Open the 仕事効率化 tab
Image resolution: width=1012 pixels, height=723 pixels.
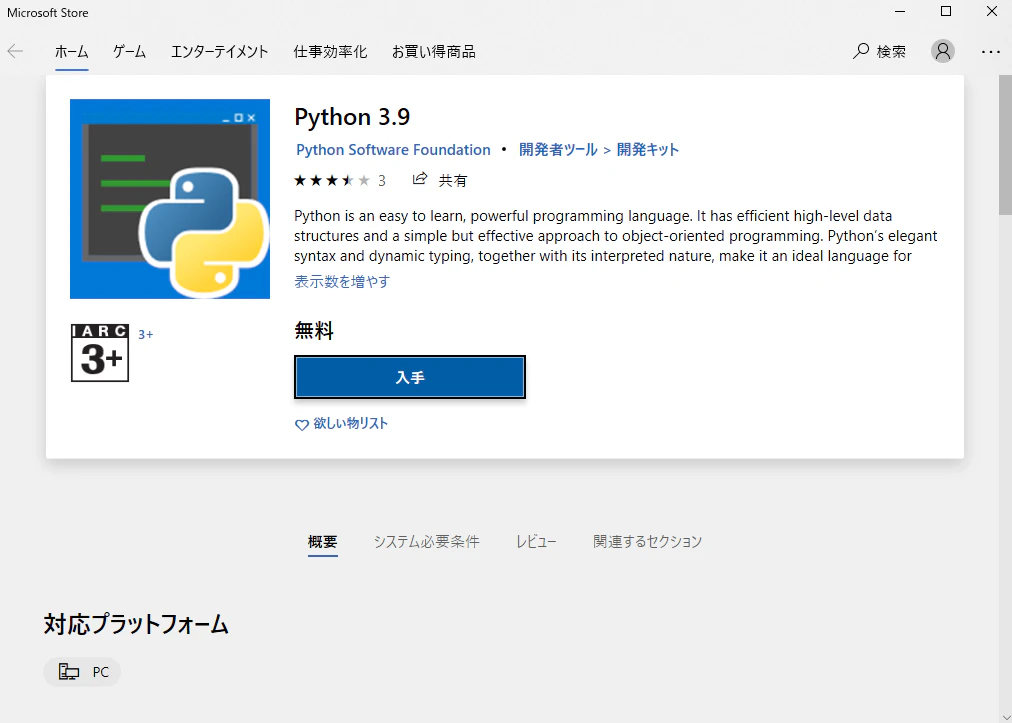coord(330,52)
